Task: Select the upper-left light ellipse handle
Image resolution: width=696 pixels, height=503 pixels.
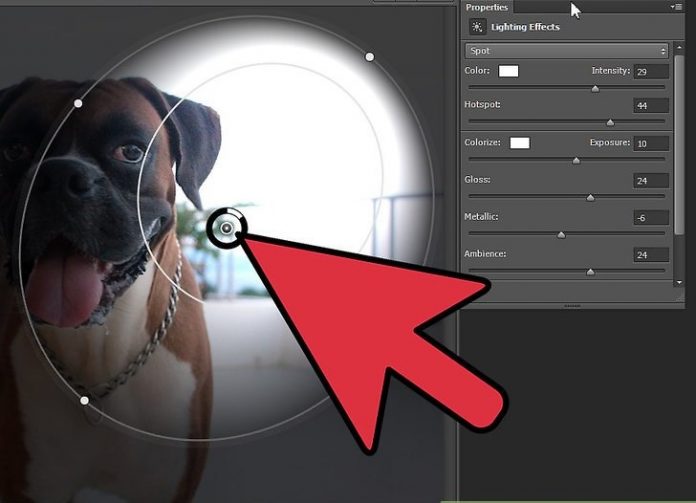Action: point(79,103)
